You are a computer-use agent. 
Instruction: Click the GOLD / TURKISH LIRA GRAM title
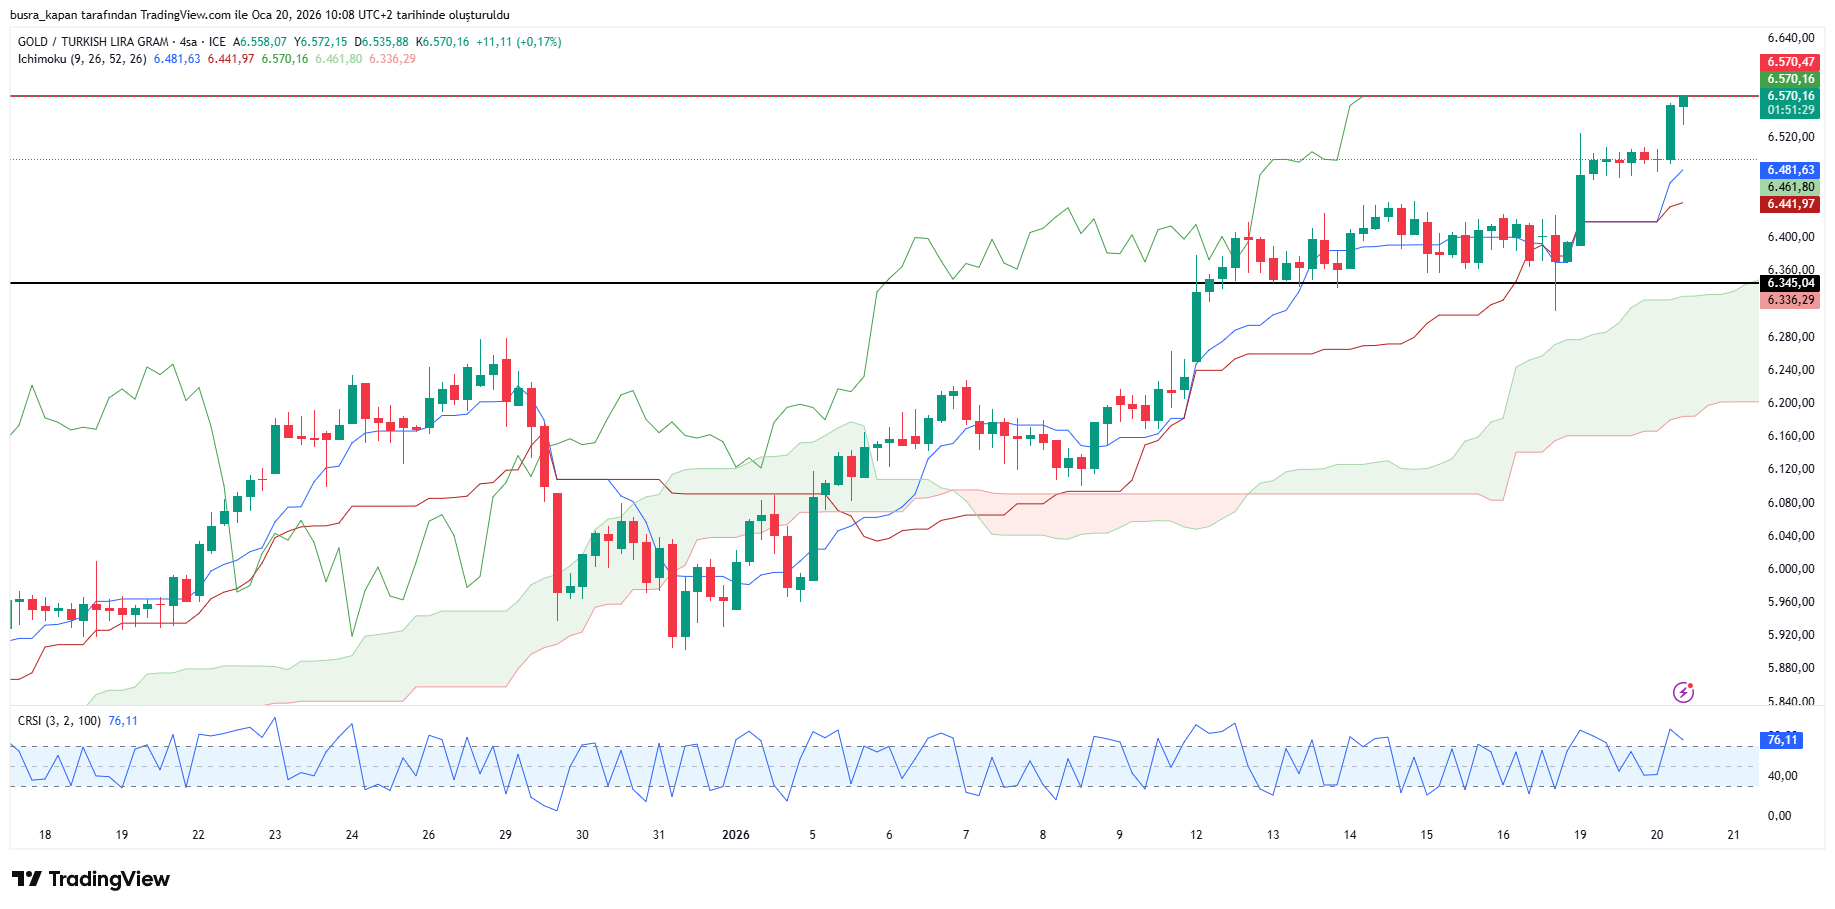click(93, 42)
